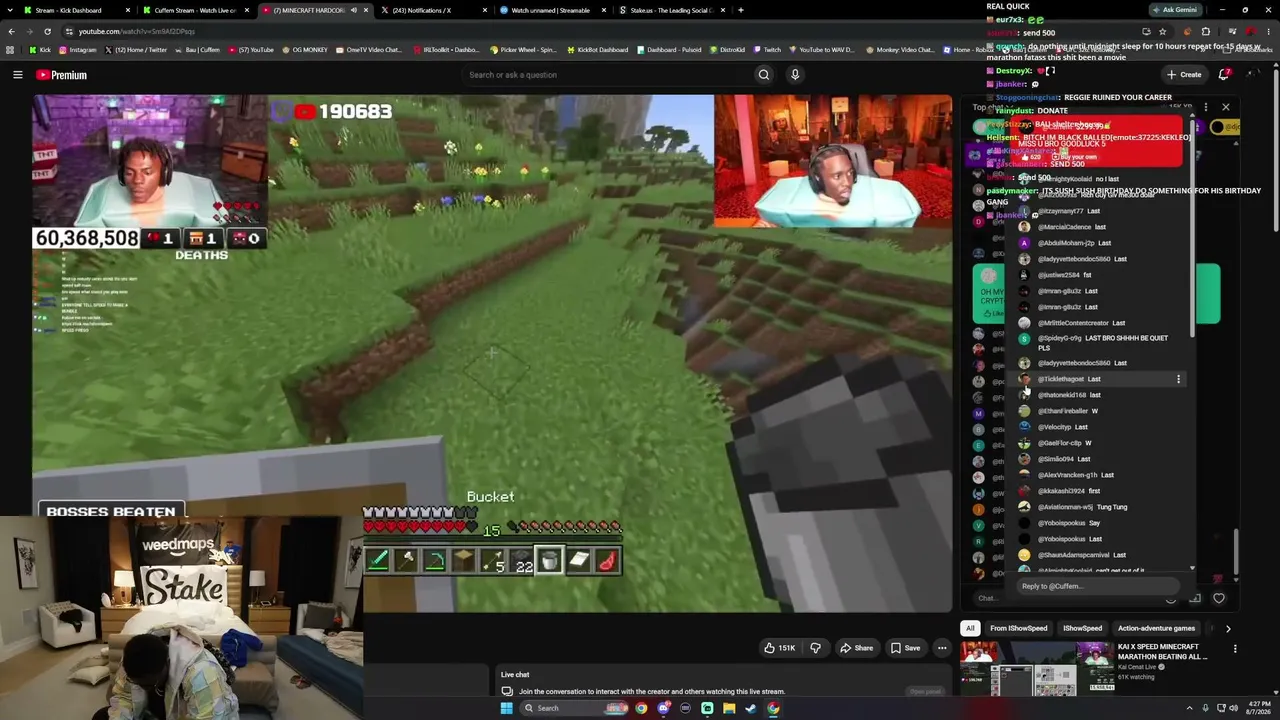The width and height of the screenshot is (1280, 720).
Task: Open the Kick bookmark
Action: tap(40, 49)
